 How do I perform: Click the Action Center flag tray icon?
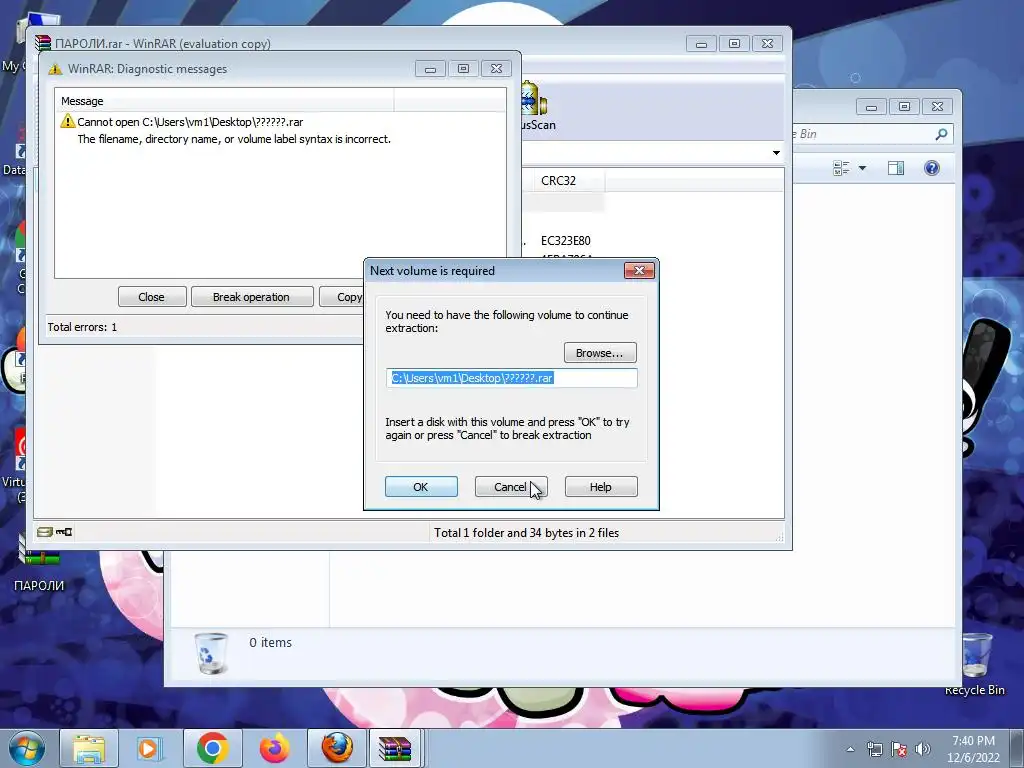pos(899,749)
